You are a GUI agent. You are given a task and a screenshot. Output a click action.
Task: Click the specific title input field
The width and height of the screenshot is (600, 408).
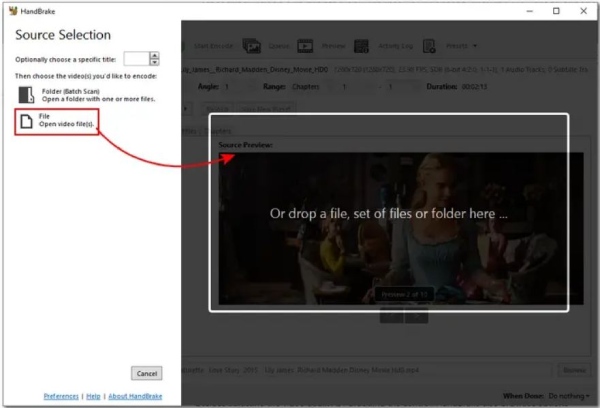pos(135,60)
